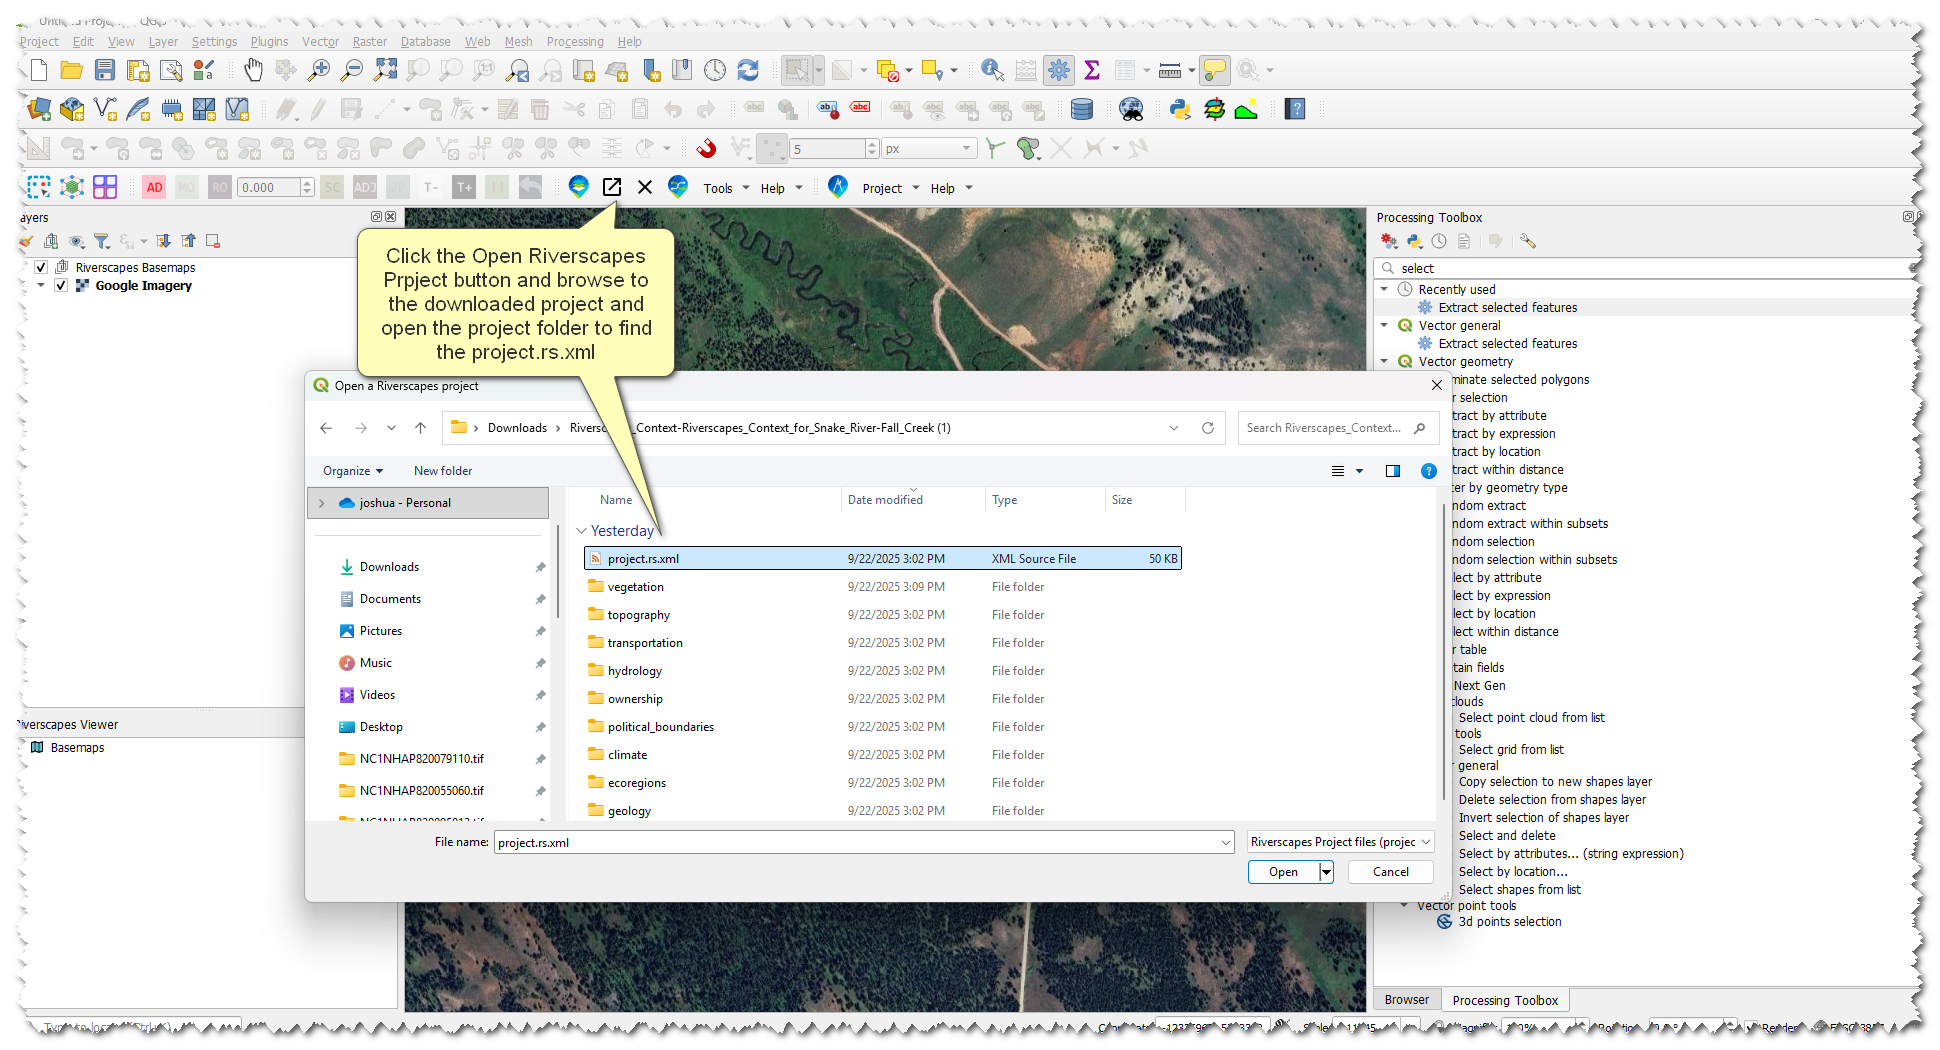
Task: Enable snapping with the magnet icon
Action: coord(706,148)
